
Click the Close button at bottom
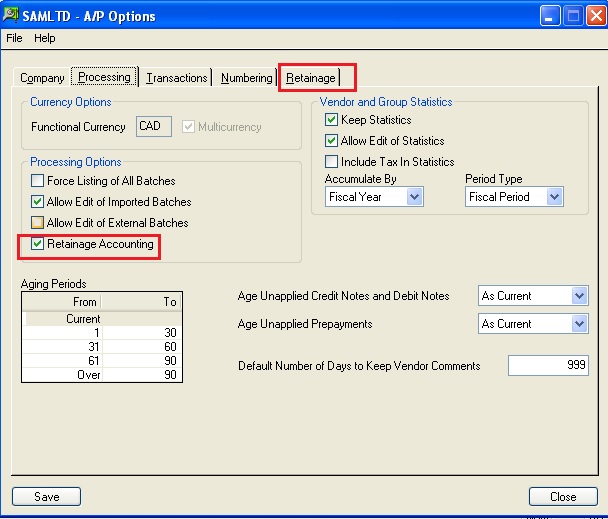563,497
